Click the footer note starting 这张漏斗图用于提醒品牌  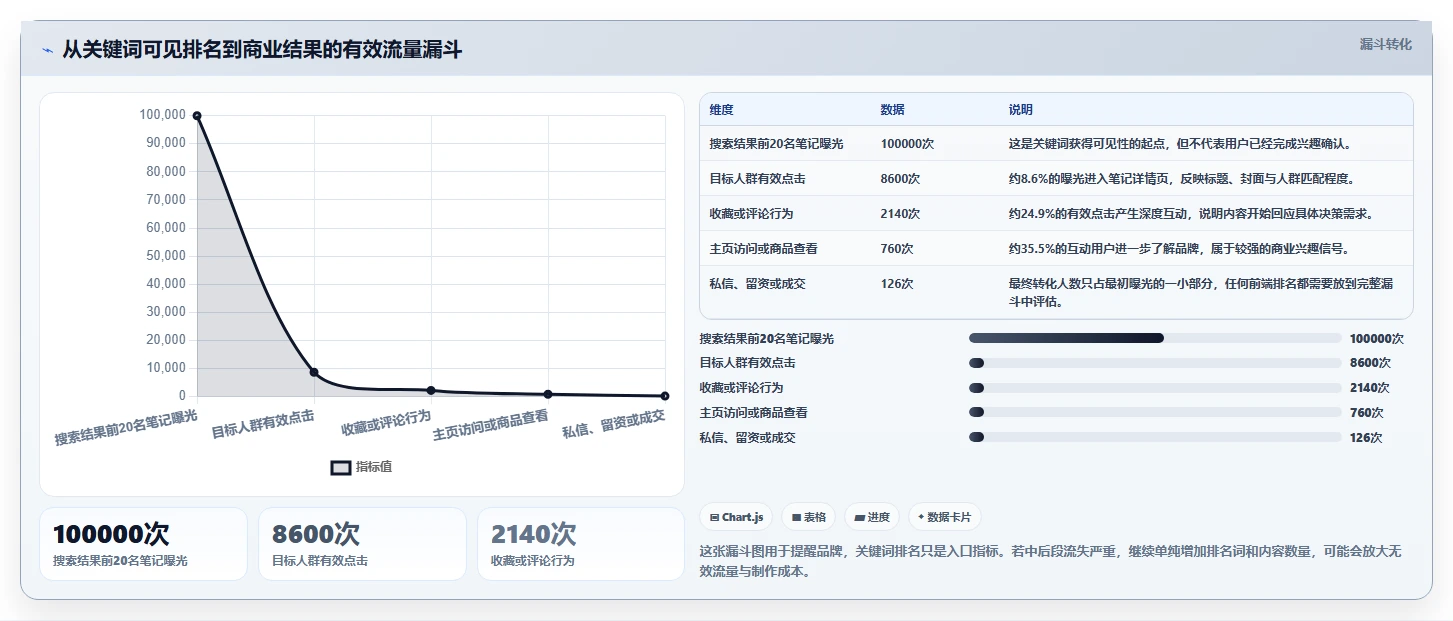pos(1050,562)
